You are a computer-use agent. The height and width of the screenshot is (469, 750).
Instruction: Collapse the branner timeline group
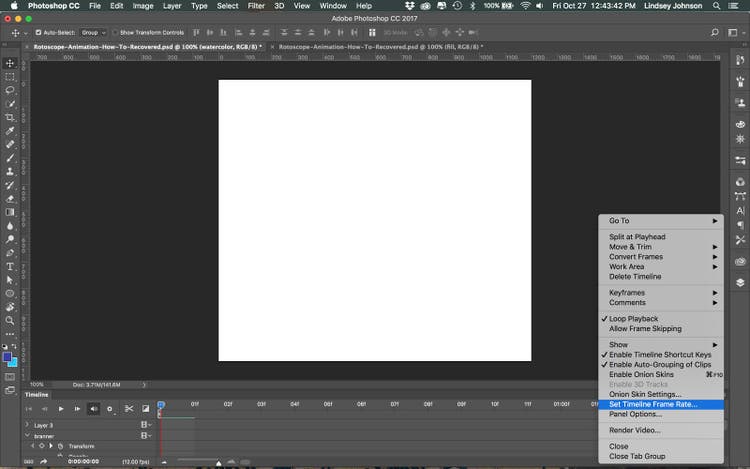(27, 436)
